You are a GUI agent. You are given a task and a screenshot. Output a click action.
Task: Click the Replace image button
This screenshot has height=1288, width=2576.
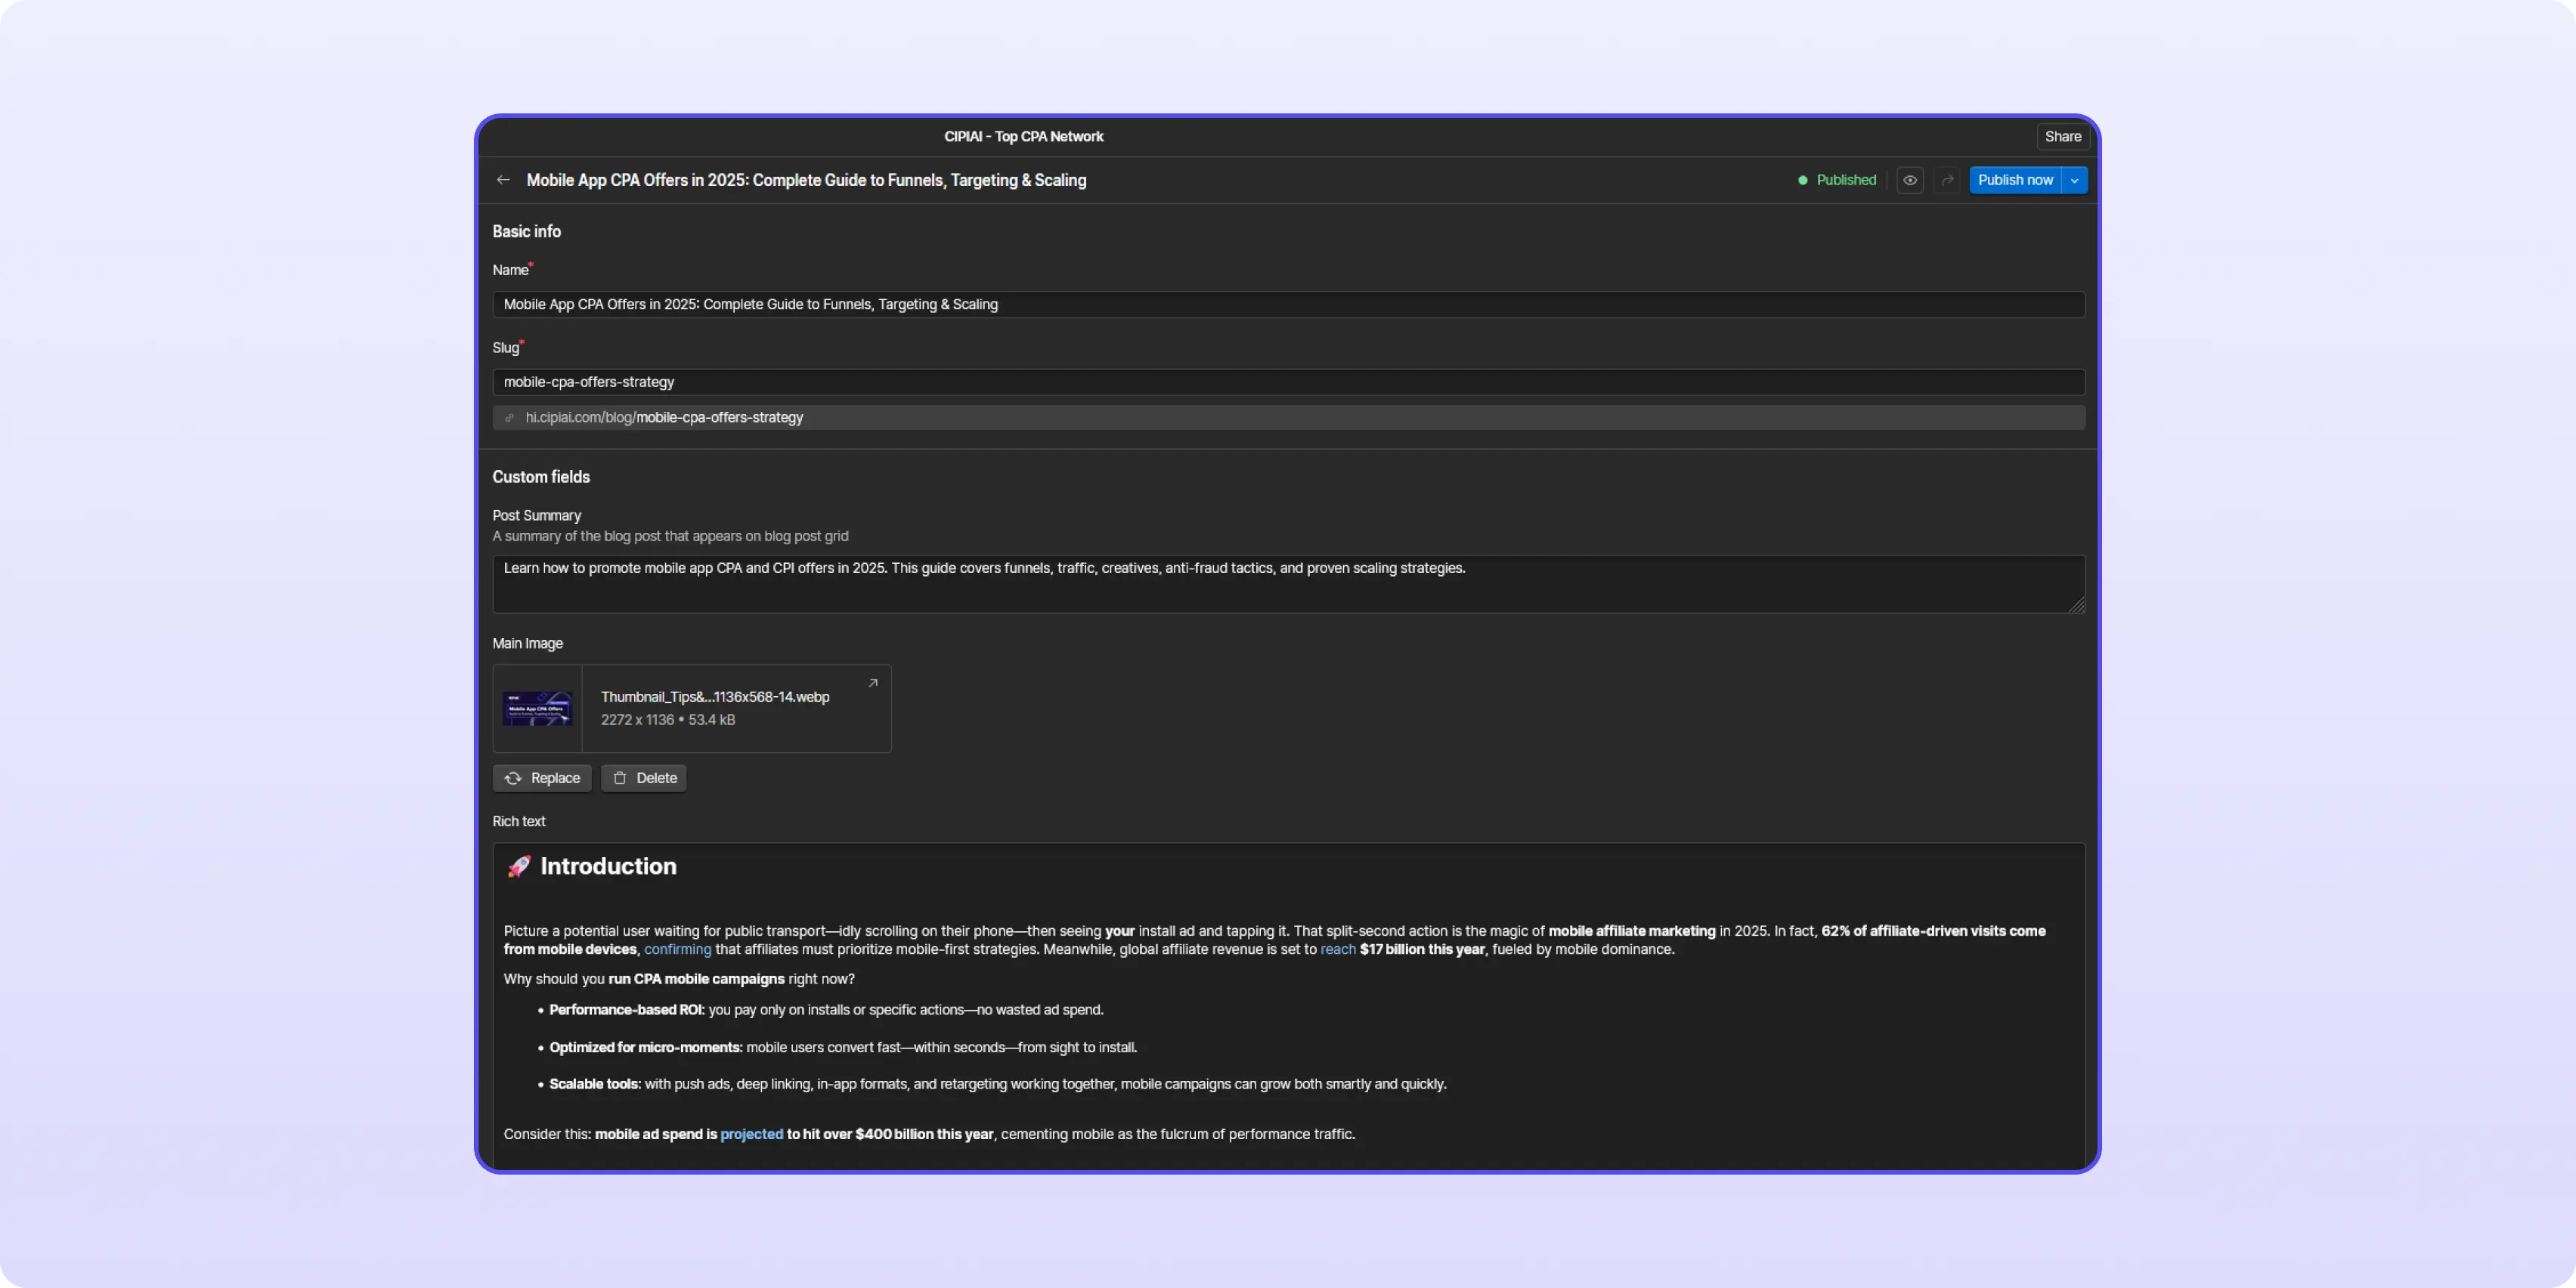542,778
